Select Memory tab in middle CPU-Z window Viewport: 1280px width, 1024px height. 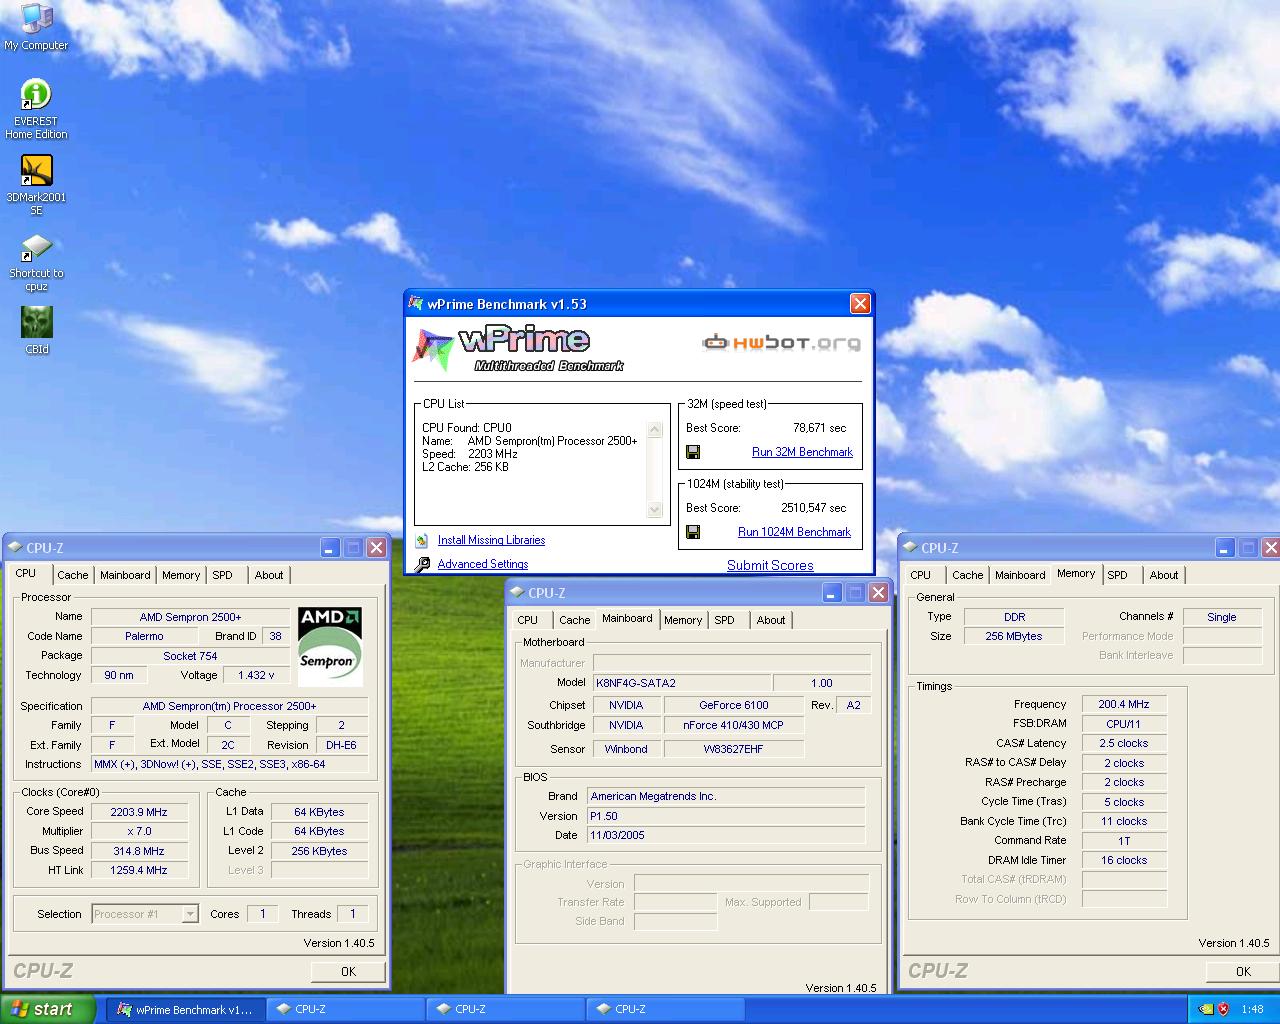click(x=683, y=620)
